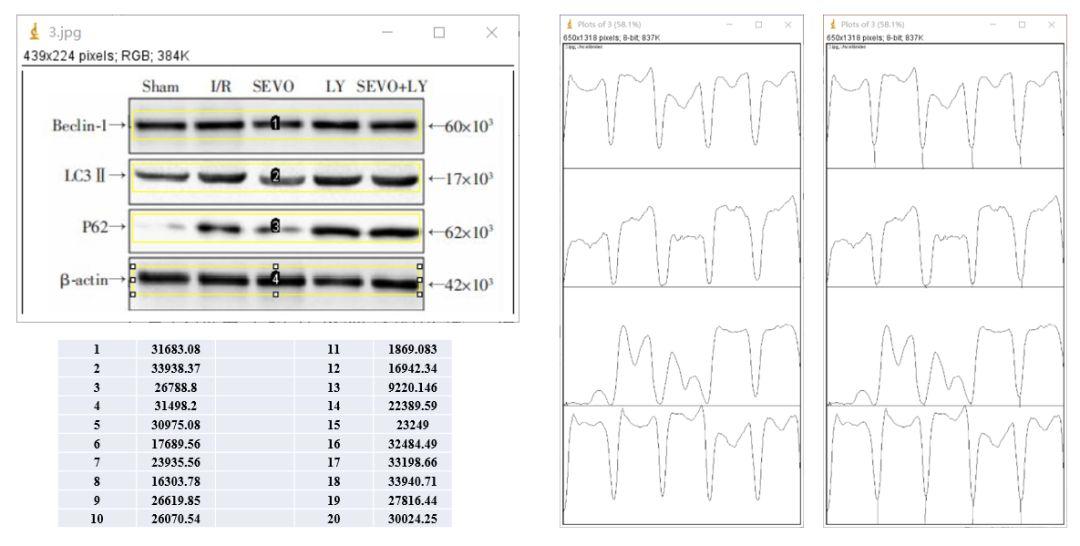Click the 'Beclin-1' protein label
This screenshot has width=1080, height=546.
pos(79,126)
